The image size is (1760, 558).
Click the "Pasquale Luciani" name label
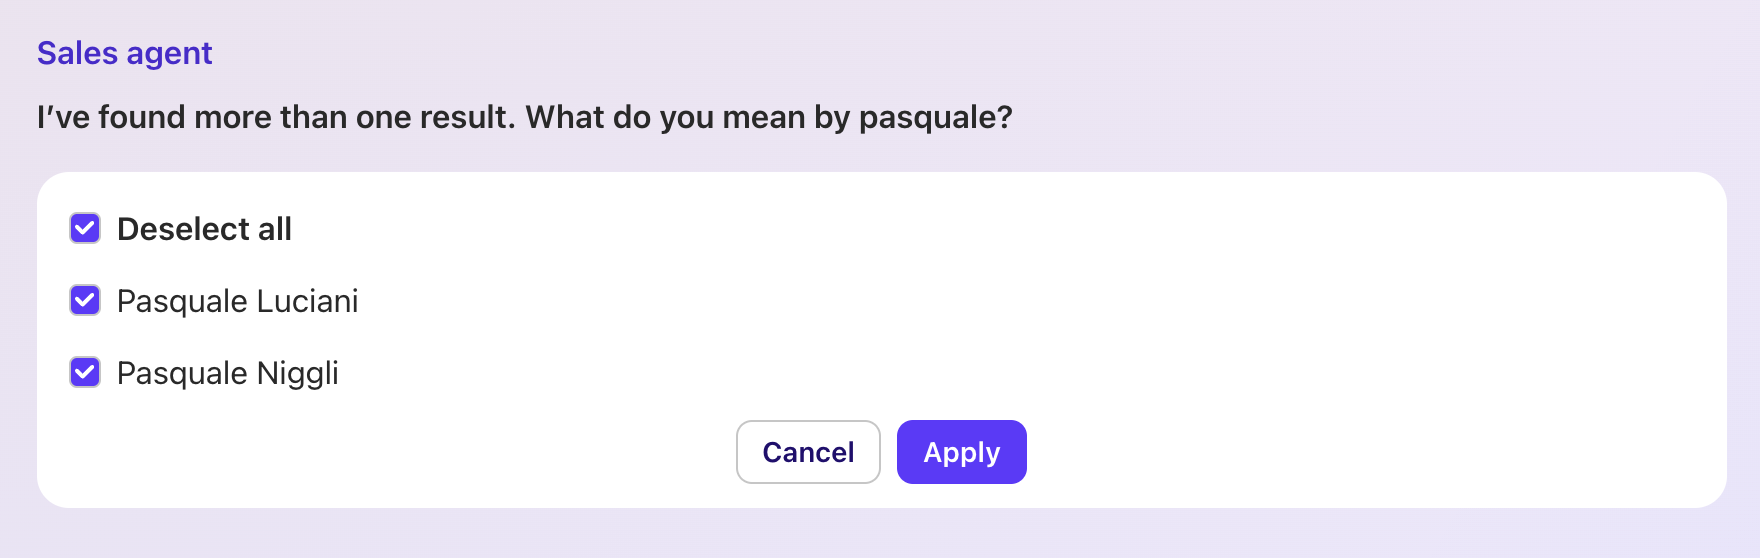(x=237, y=301)
